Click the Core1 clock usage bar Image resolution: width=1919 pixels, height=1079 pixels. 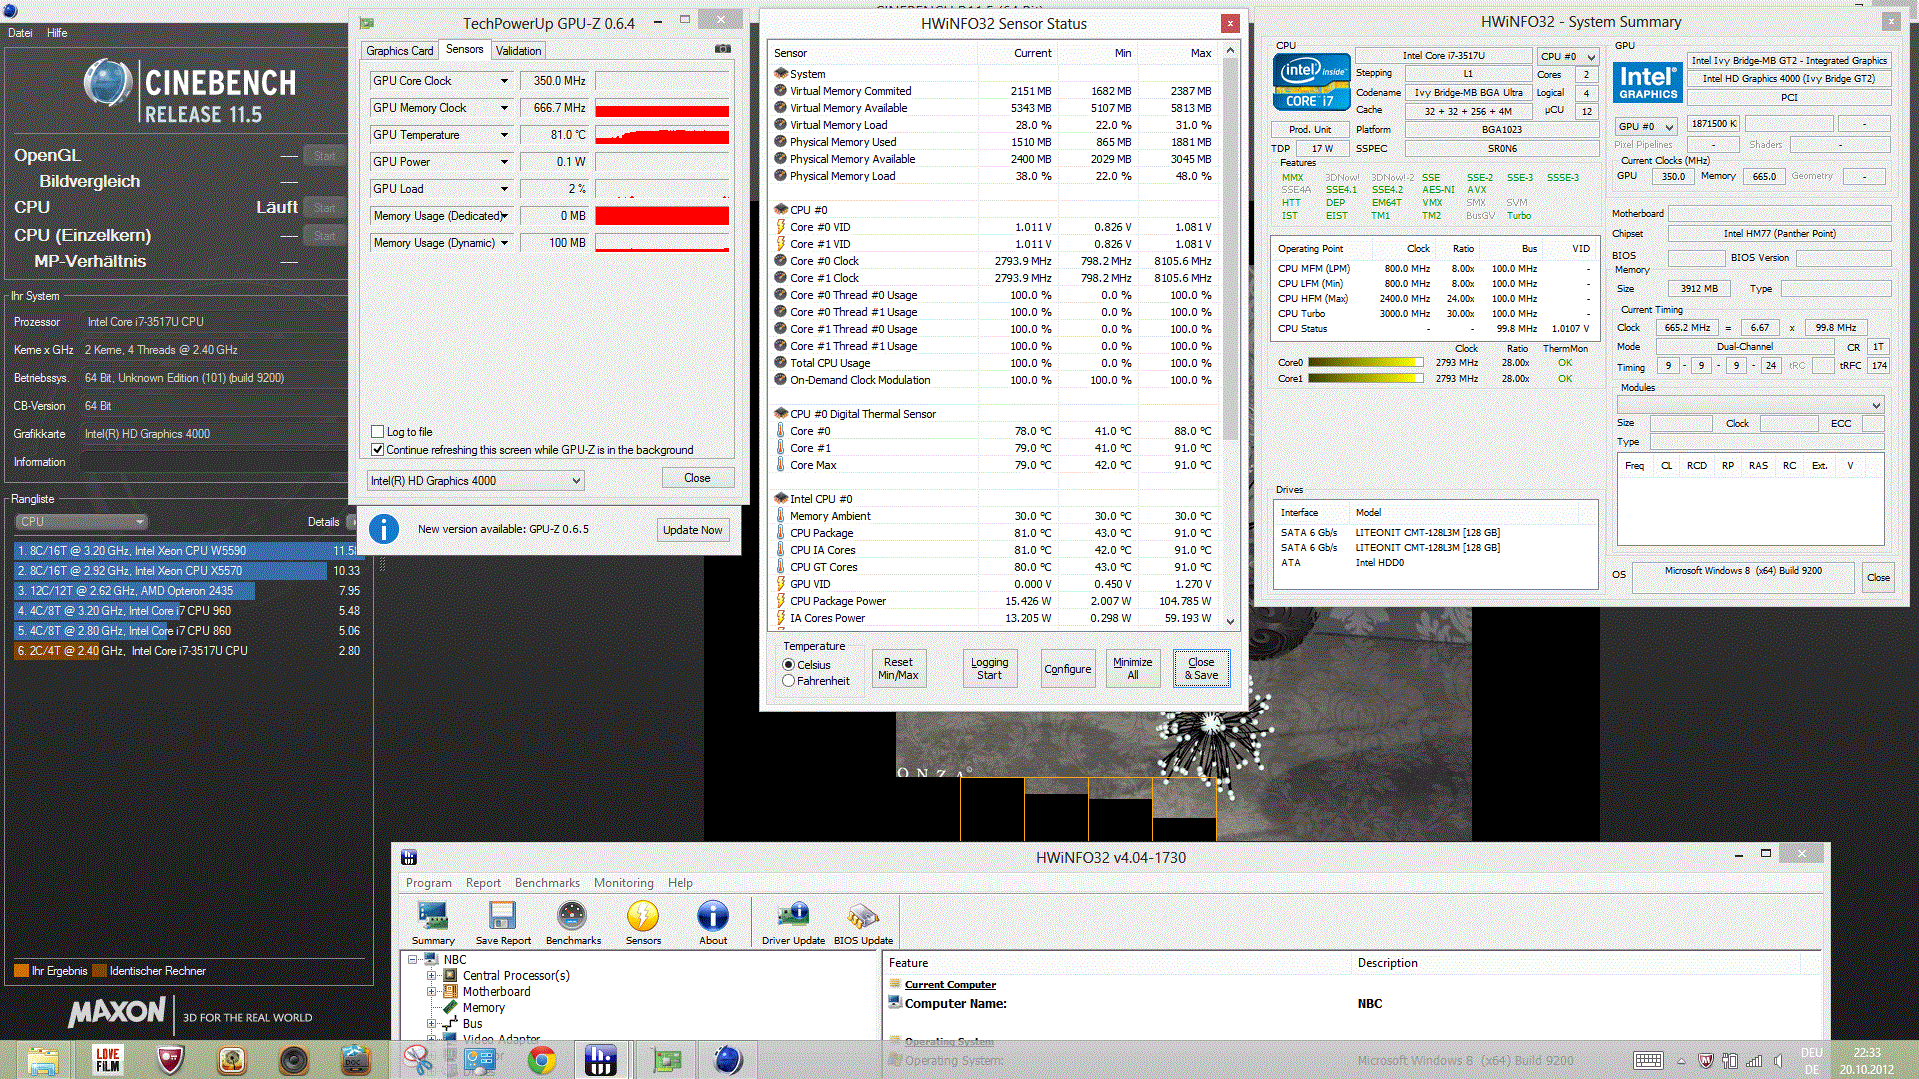[1365, 379]
